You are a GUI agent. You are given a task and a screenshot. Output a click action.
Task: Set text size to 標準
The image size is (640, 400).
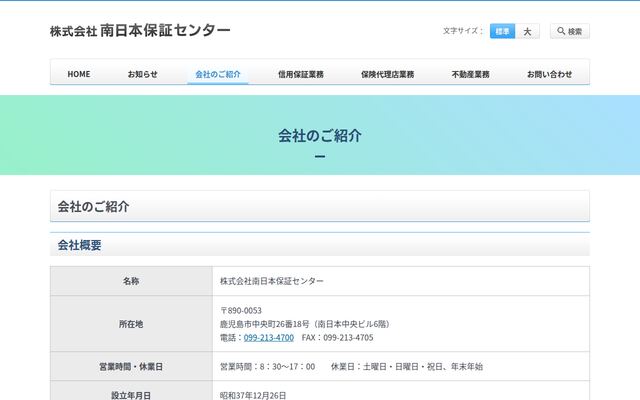(x=502, y=31)
